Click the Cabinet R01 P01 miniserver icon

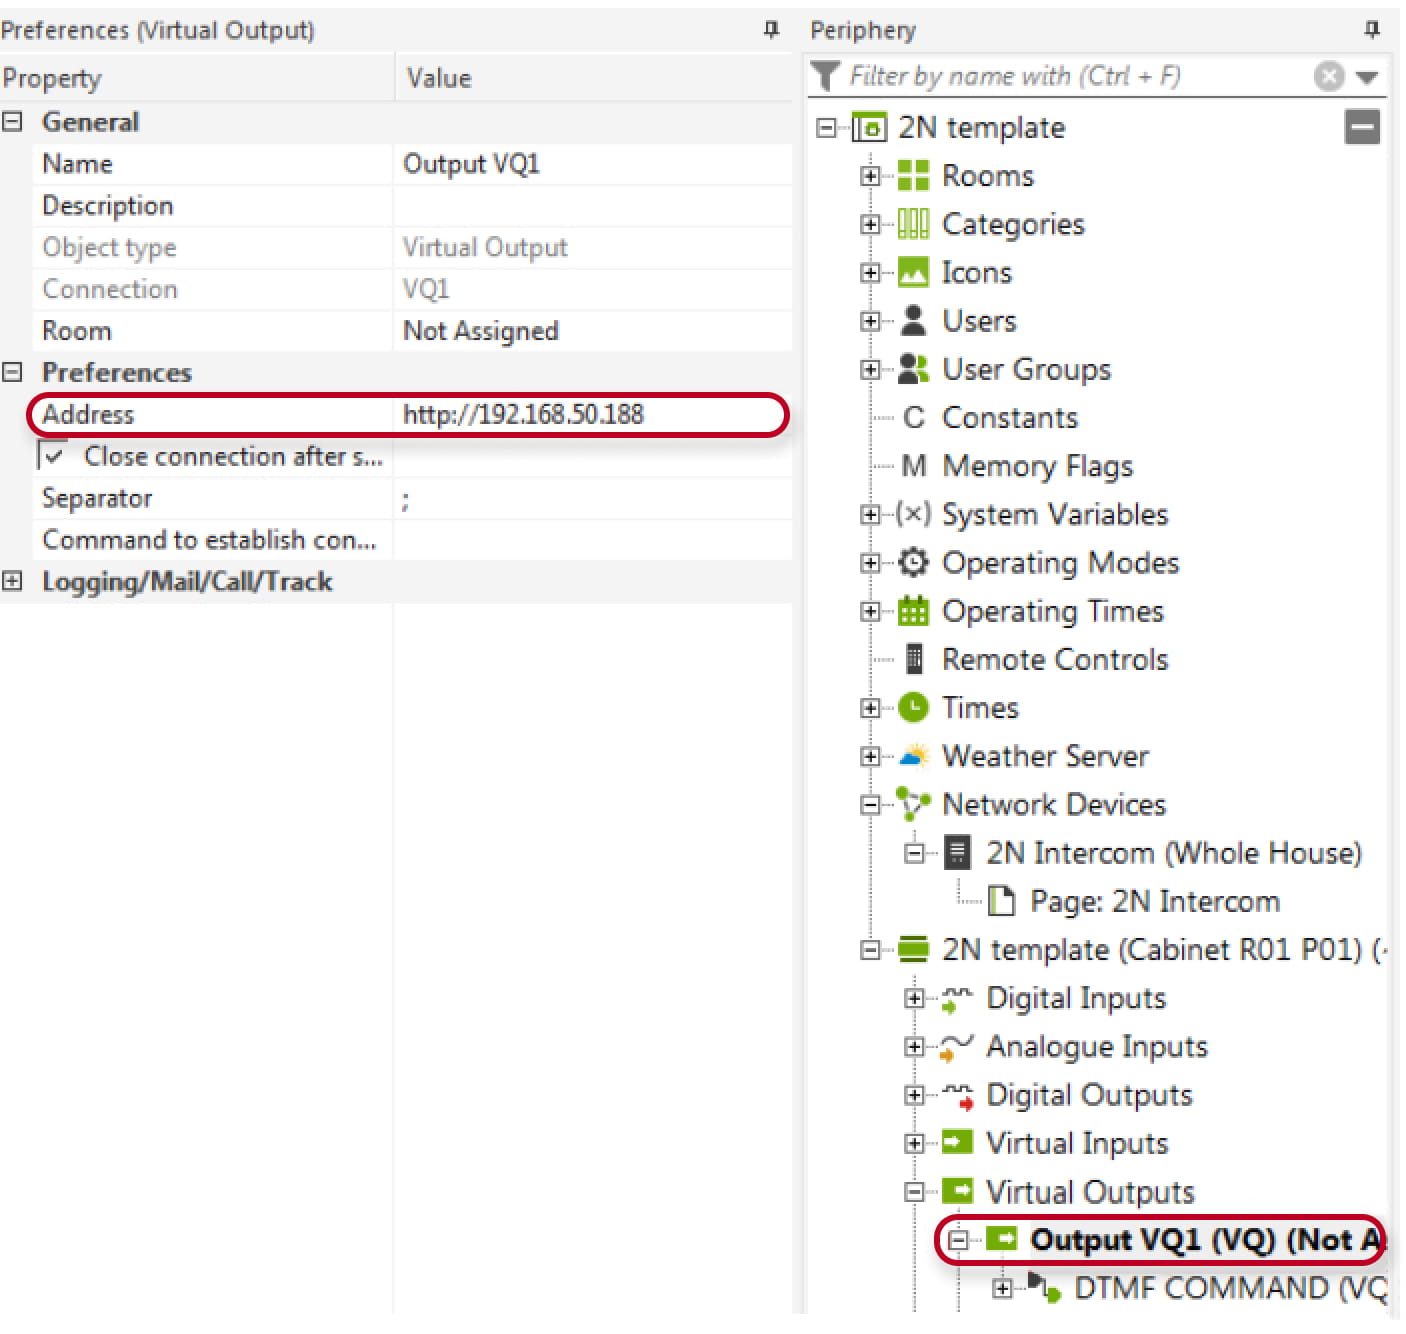912,949
